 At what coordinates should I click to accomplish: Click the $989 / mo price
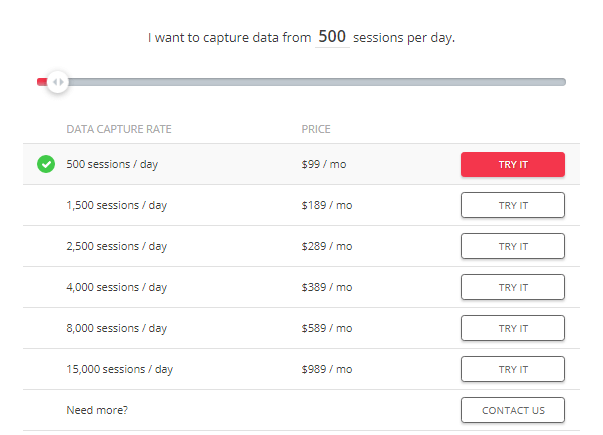(327, 369)
